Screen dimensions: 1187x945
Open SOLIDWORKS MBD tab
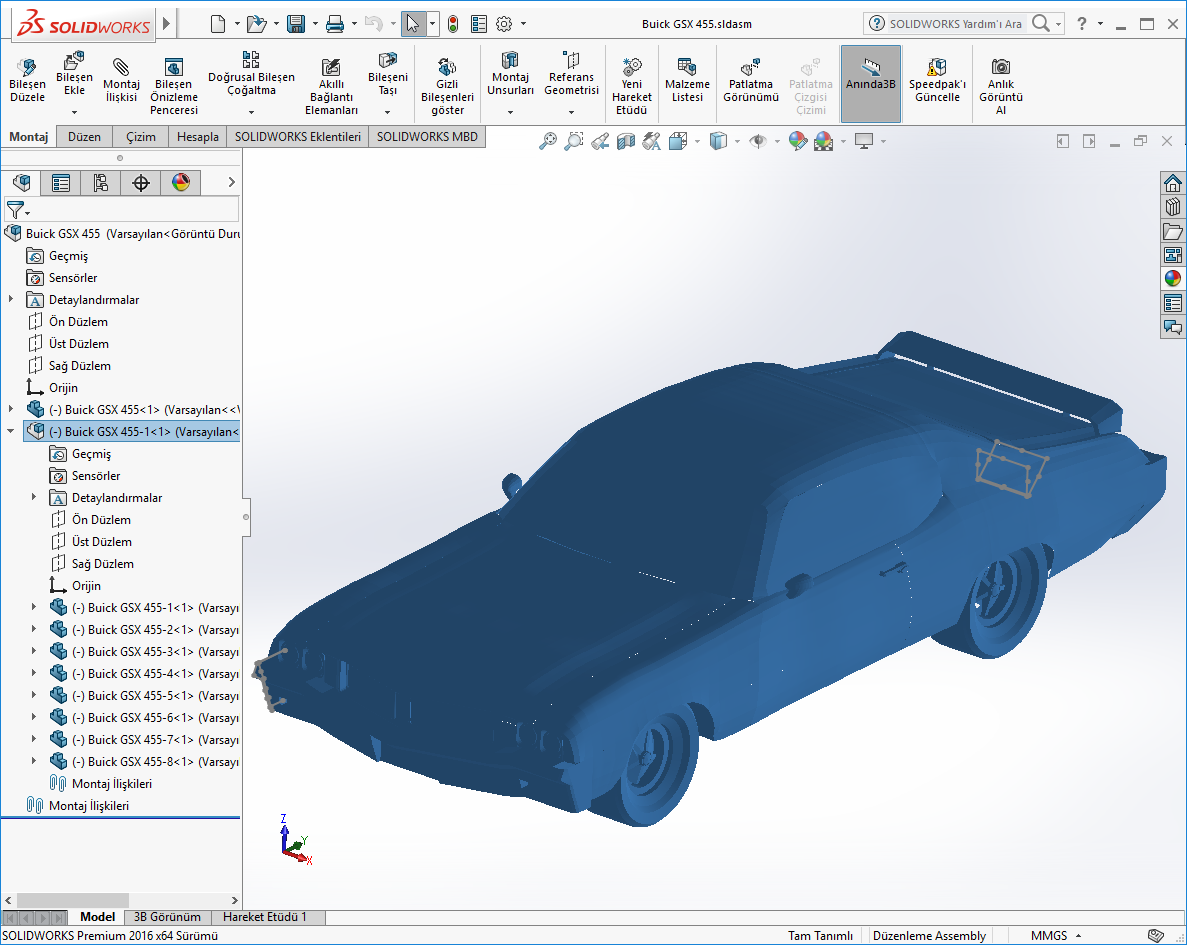point(427,137)
